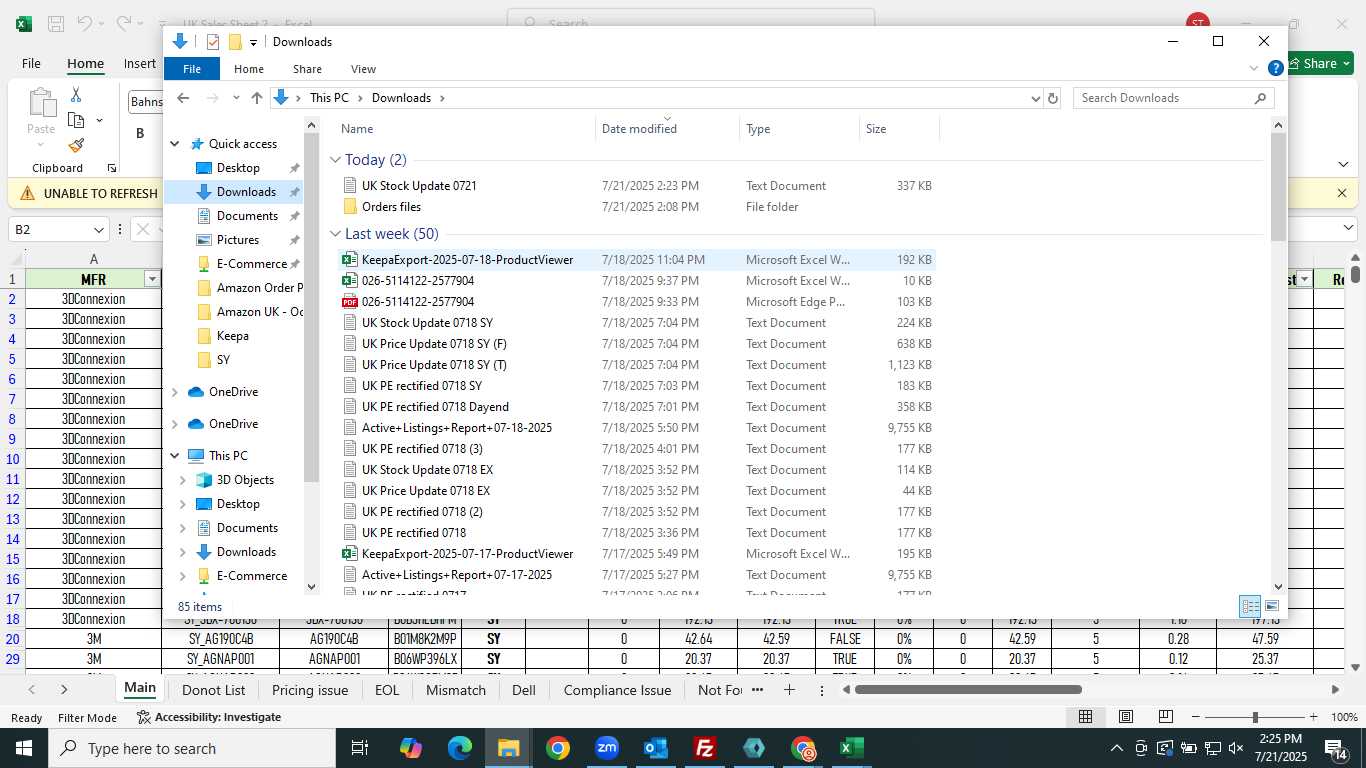Click the Windows Start button
This screenshot has width=1366, height=768.
point(24,748)
